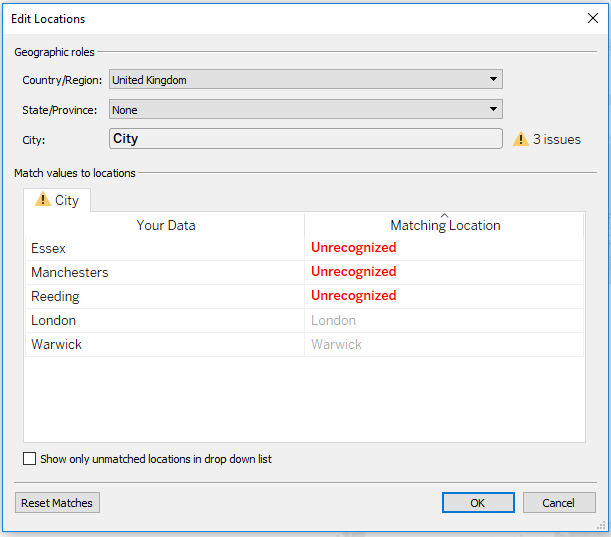Select the Warwick data row
The image size is (611, 537).
(x=57, y=344)
